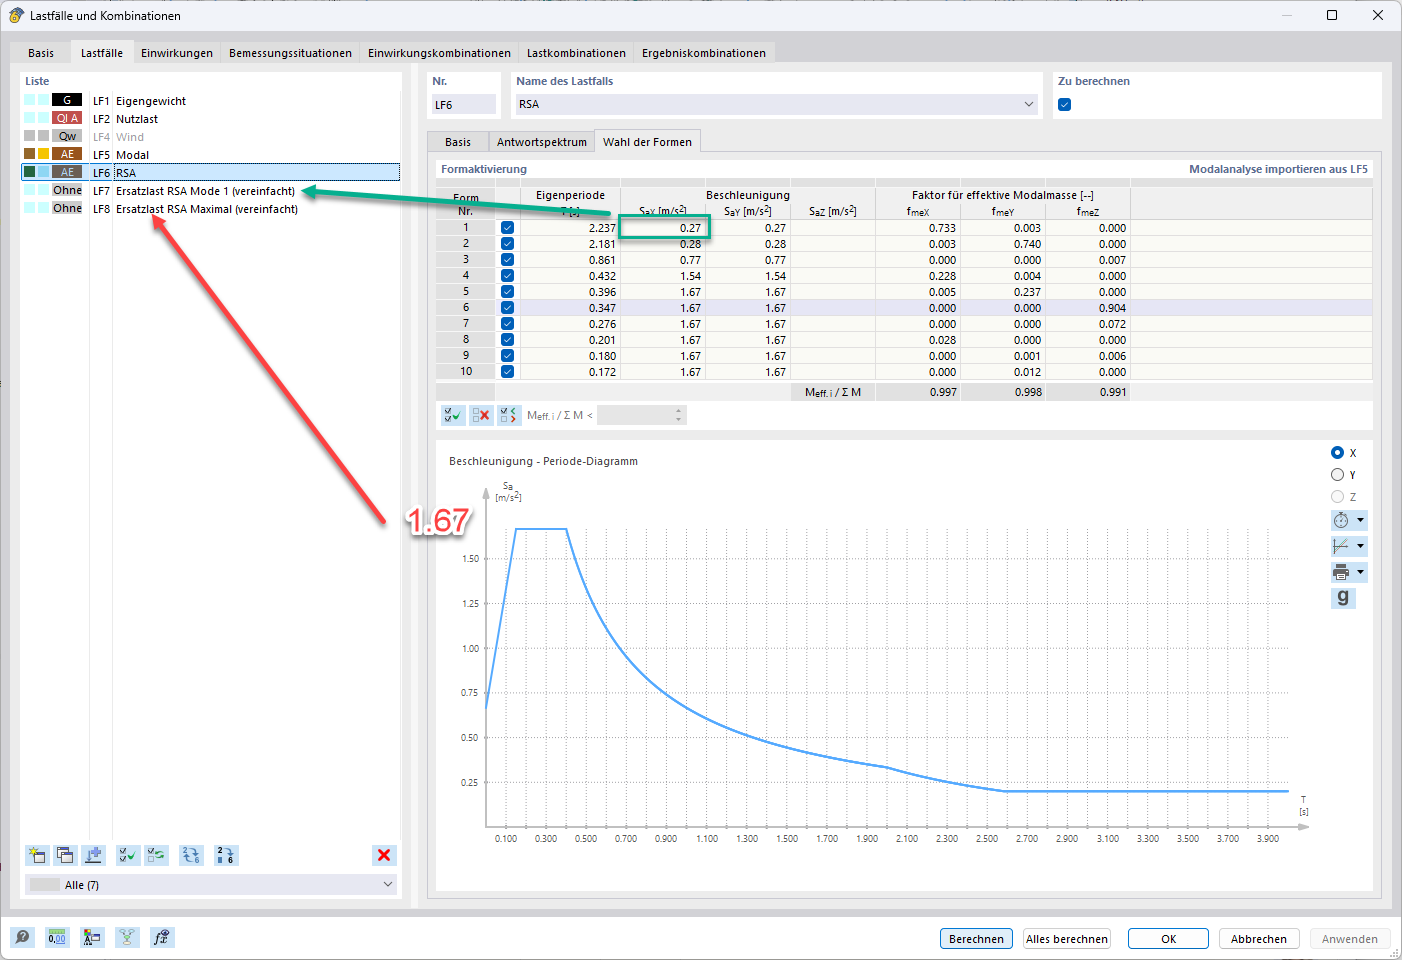Open the units settings (0.00 icon)
1402x960 pixels.
[57, 937]
